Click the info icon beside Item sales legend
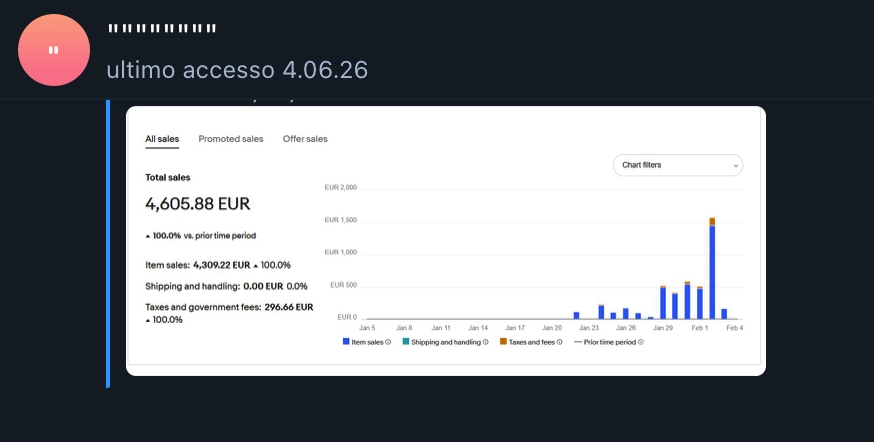This screenshot has height=442, width=874. [388, 342]
